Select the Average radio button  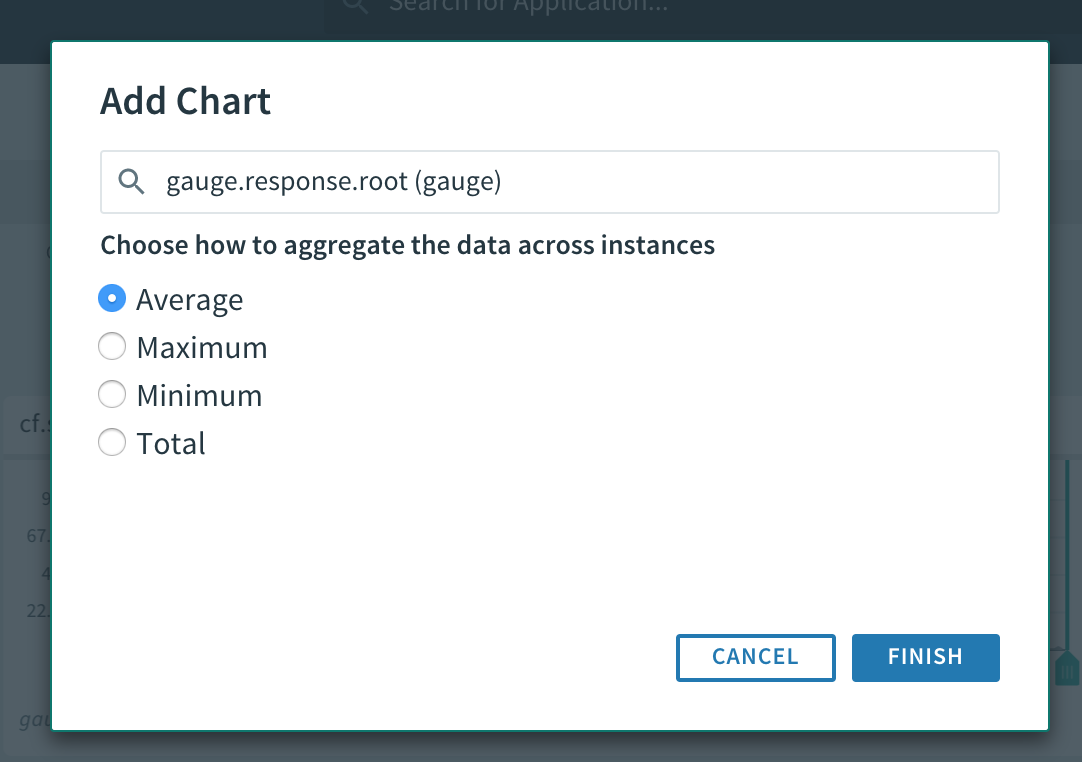point(112,299)
